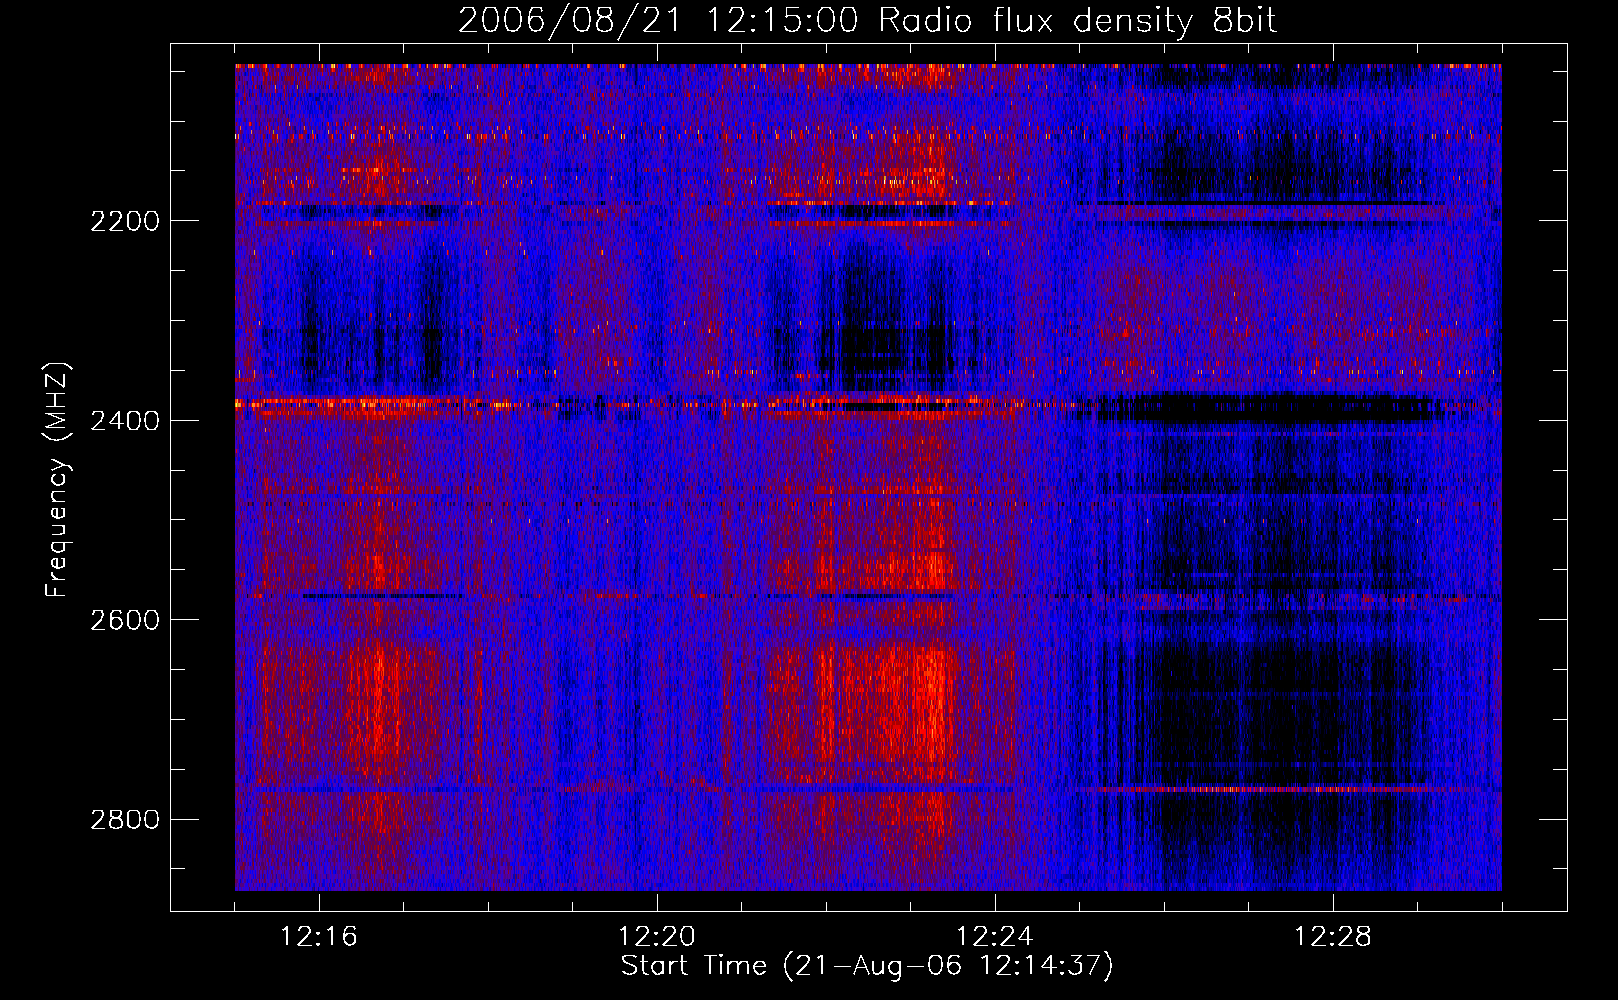Image resolution: width=1618 pixels, height=1000 pixels.
Task: Click the 2800 frequency tick label
Action: point(125,820)
